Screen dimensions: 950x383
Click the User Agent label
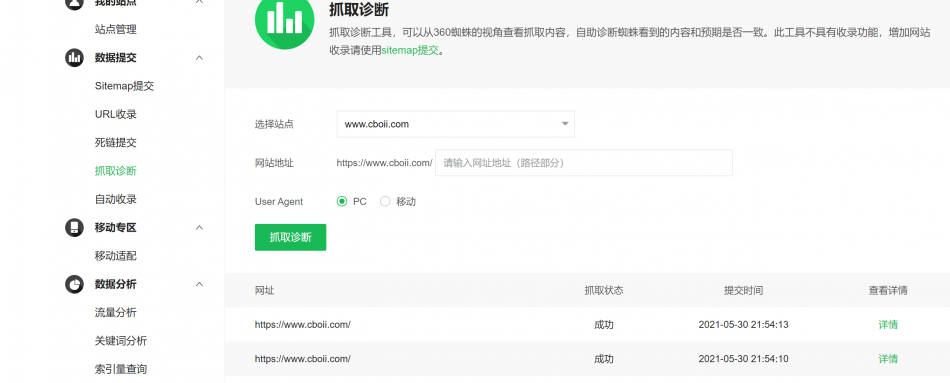tap(279, 202)
